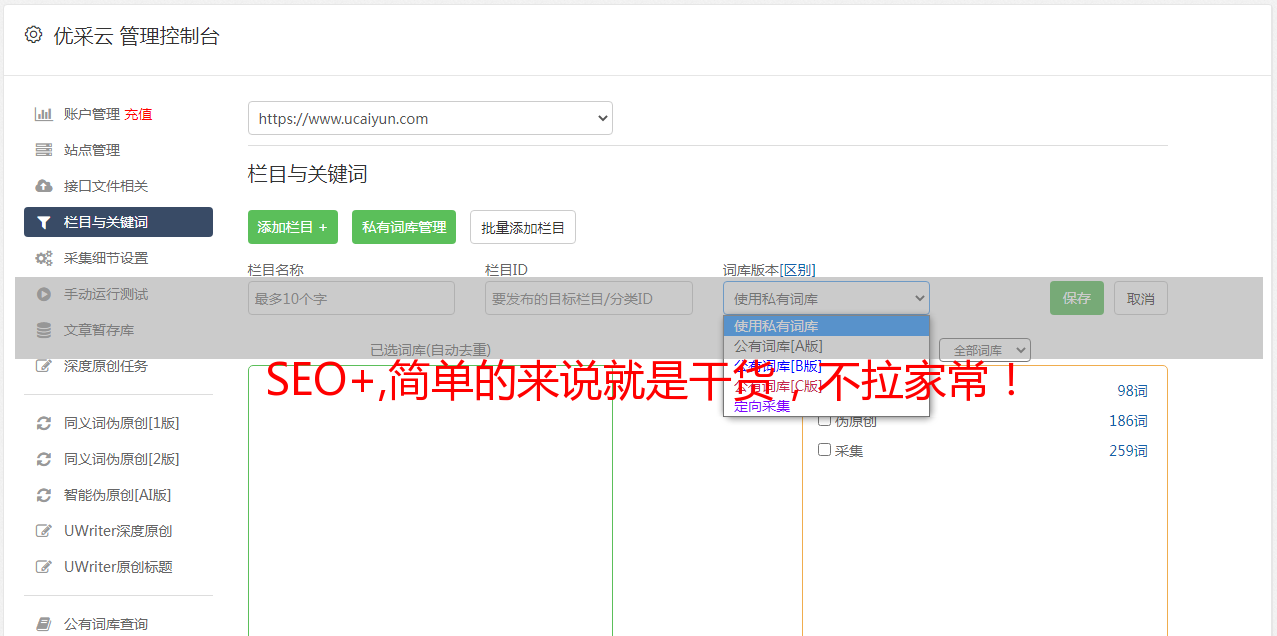Click the 批量添加栏目 button

pyautogui.click(x=523, y=227)
